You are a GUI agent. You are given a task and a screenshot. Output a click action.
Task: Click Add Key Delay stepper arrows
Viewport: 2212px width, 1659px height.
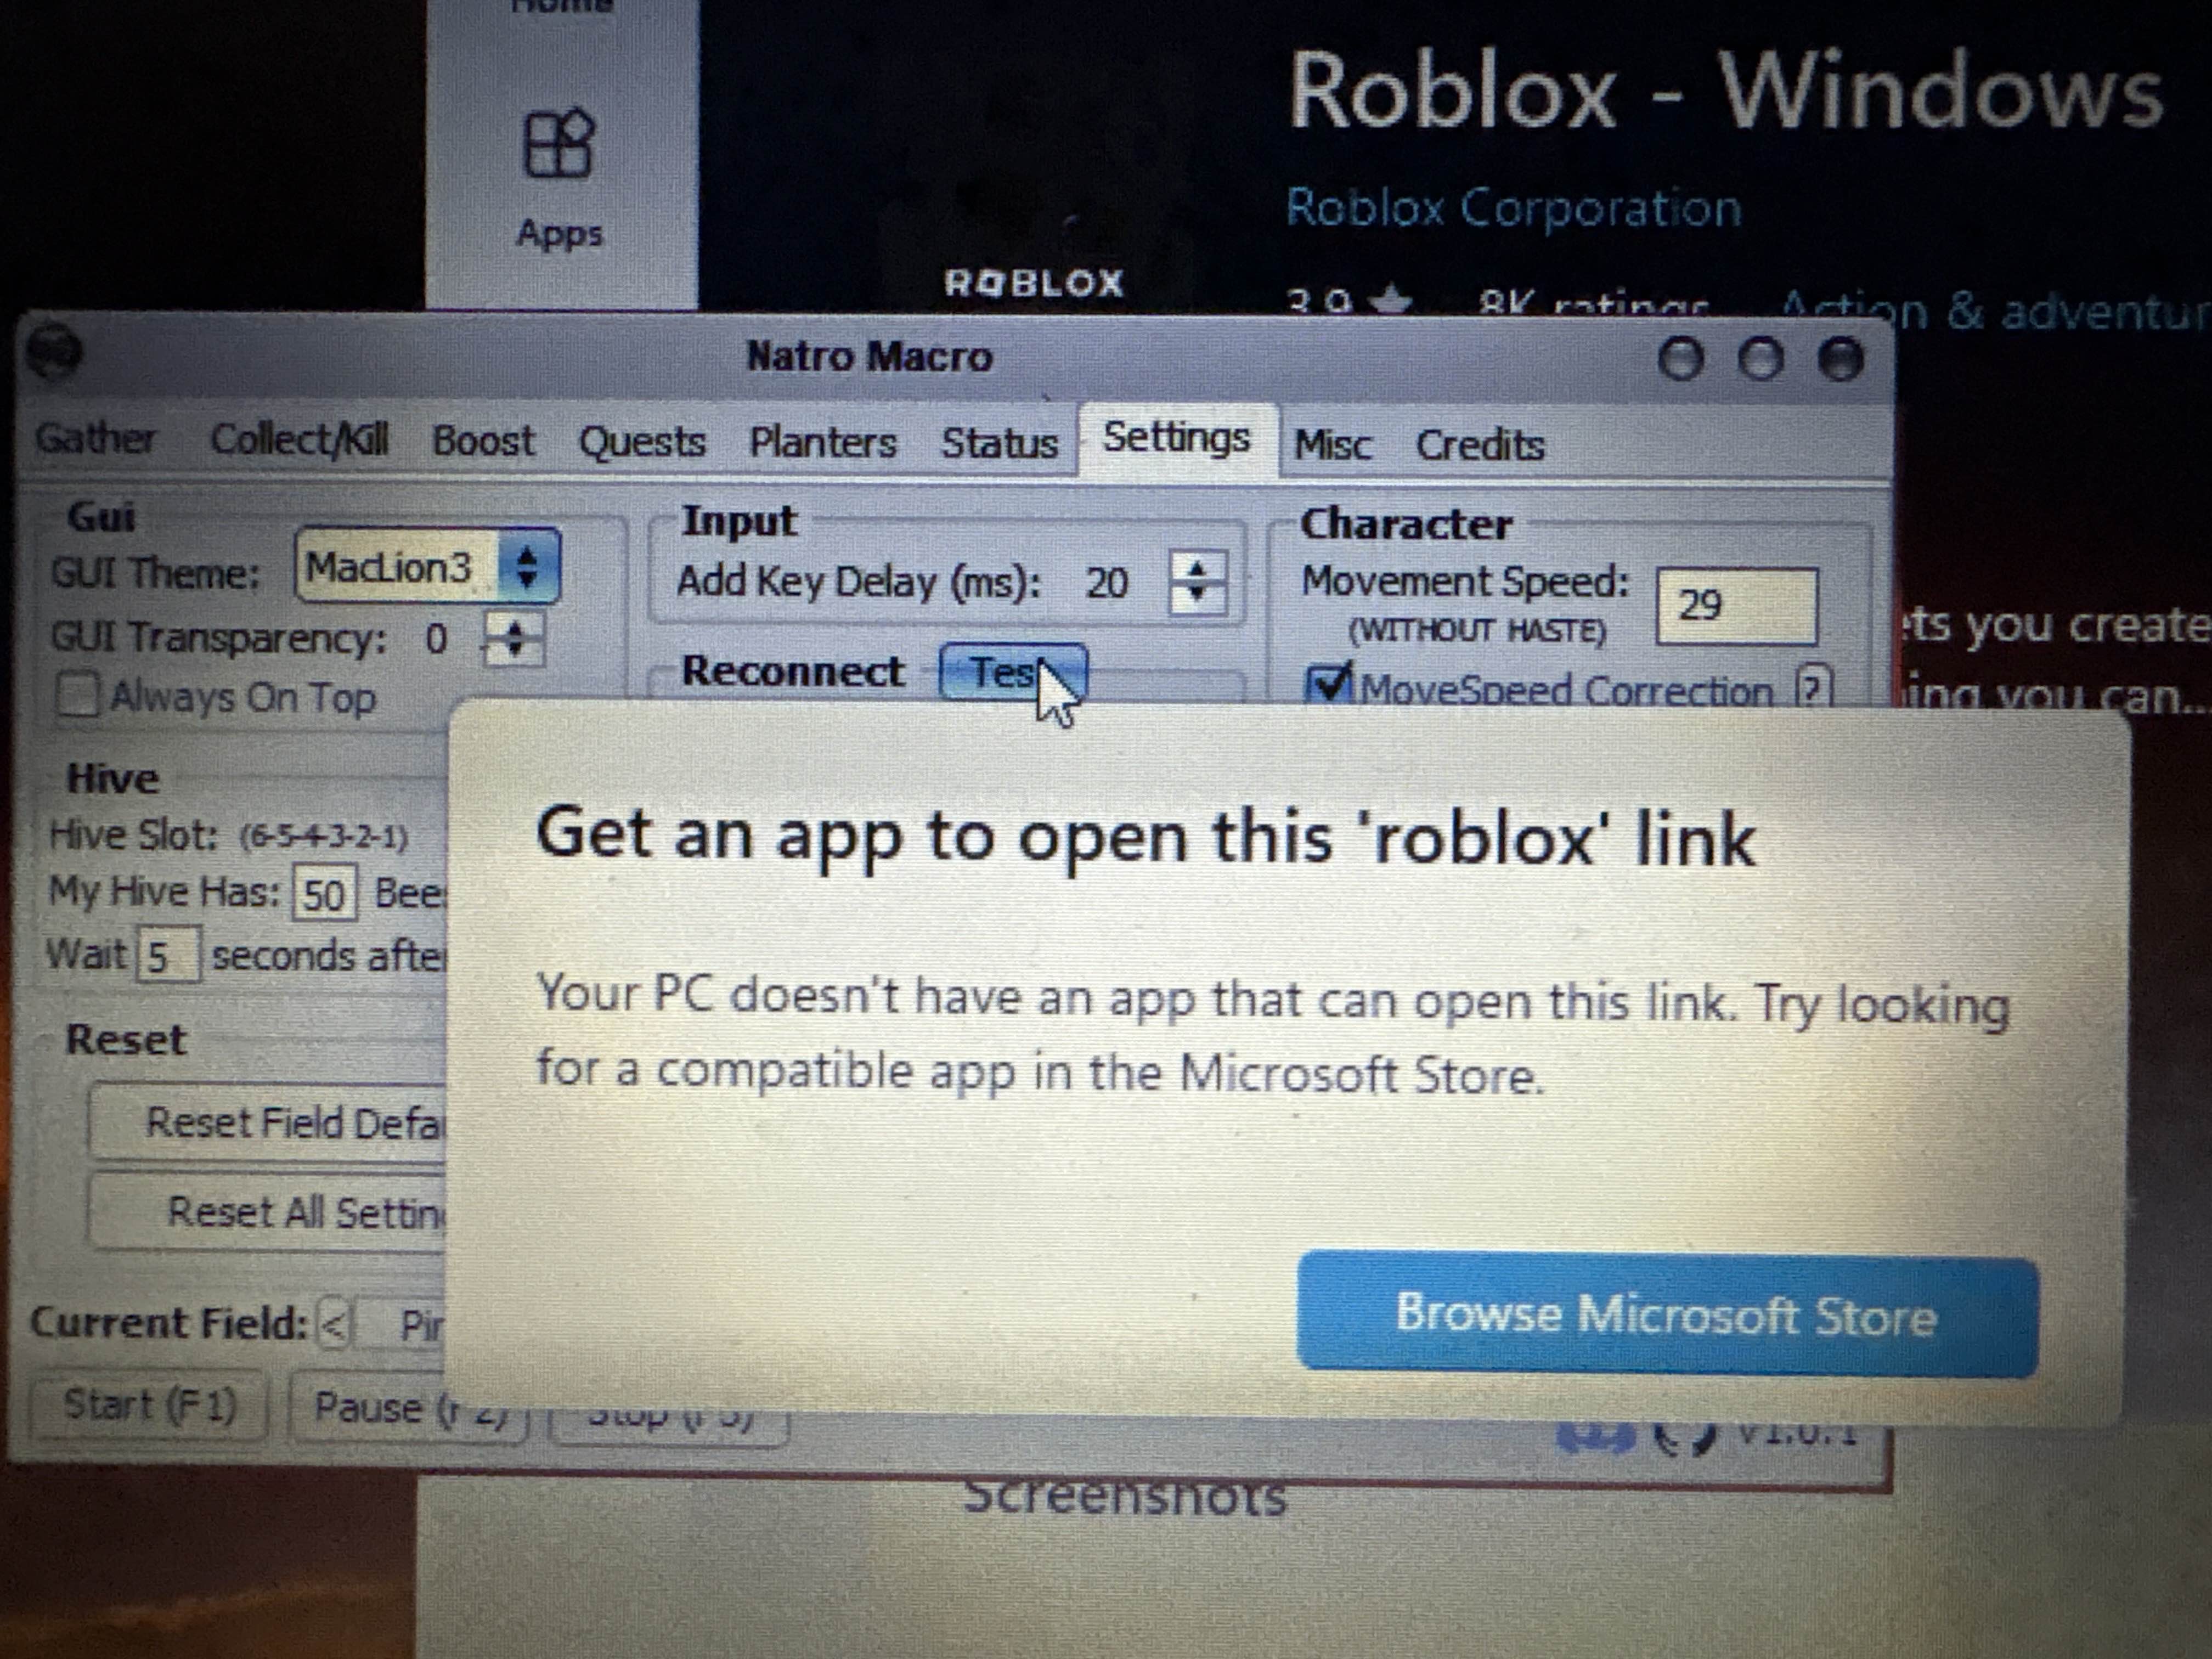[1197, 581]
